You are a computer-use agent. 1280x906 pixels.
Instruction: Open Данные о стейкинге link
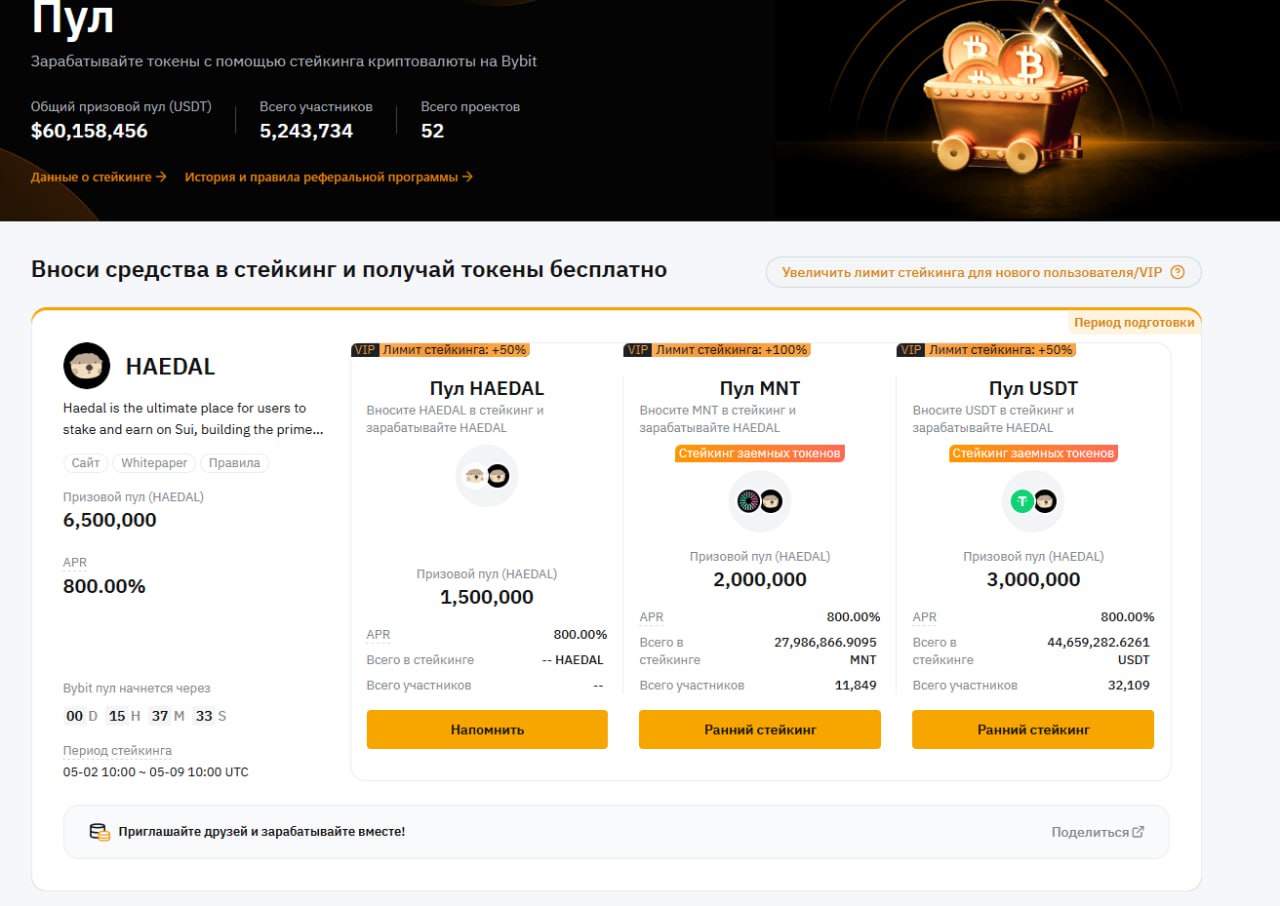coord(98,177)
